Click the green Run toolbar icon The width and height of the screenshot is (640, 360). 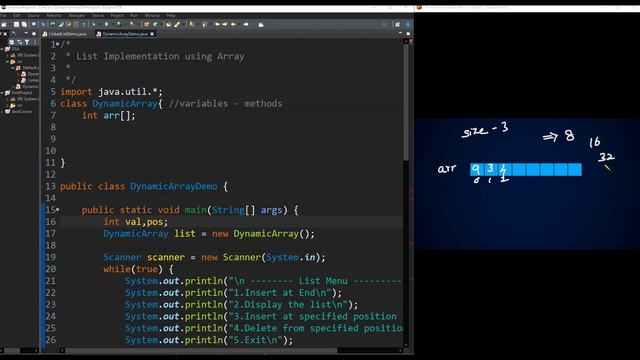[106, 24]
